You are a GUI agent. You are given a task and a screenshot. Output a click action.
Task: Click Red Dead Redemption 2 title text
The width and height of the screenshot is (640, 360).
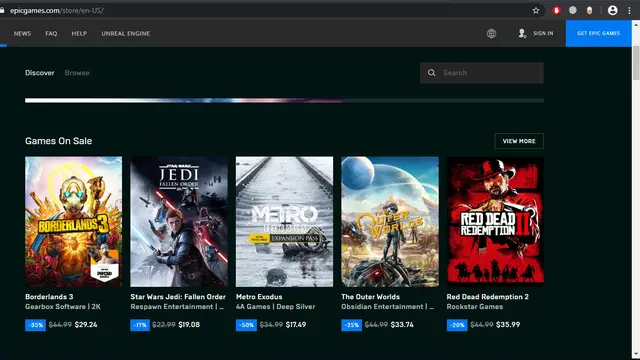click(488, 297)
